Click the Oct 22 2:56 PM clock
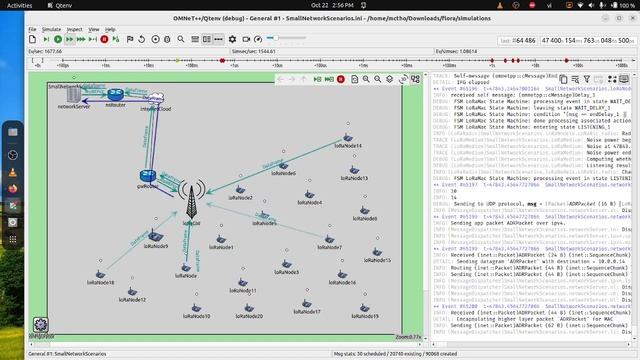The height and width of the screenshot is (360, 640). coord(332,5)
